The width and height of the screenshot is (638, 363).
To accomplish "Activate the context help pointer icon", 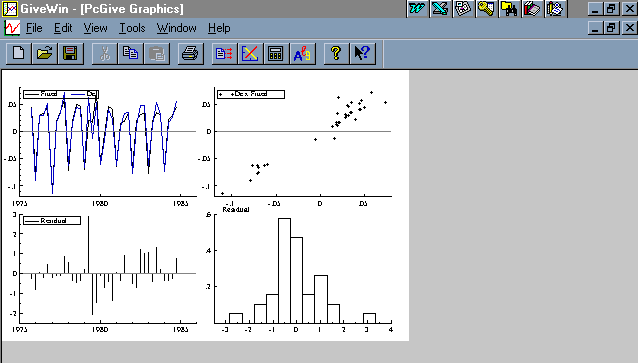I will coord(362,53).
